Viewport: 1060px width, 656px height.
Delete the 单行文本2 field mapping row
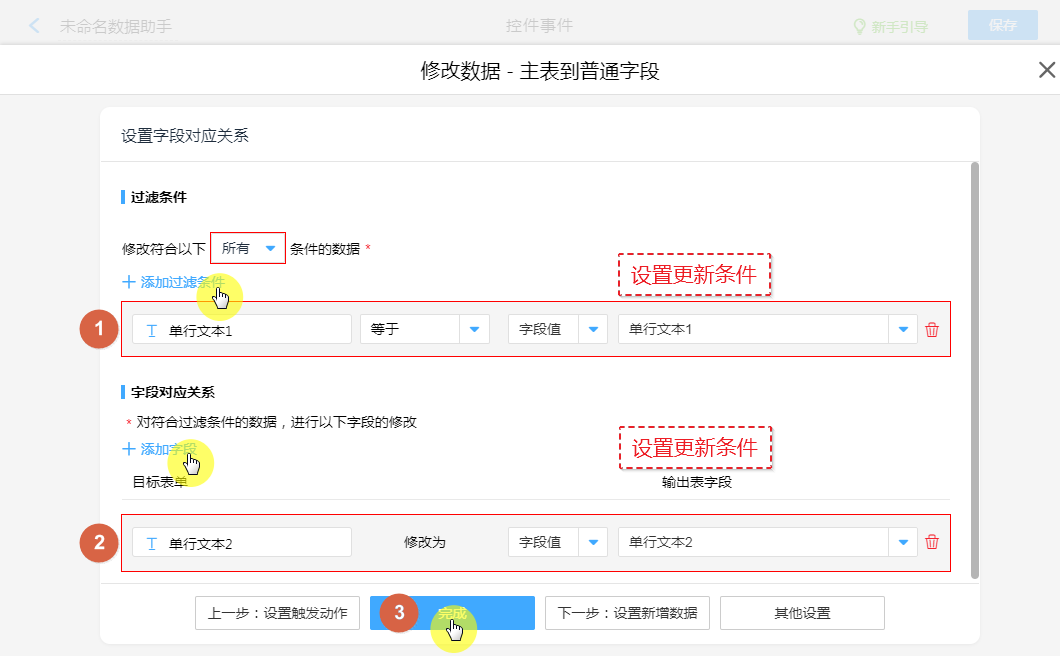[x=932, y=542]
